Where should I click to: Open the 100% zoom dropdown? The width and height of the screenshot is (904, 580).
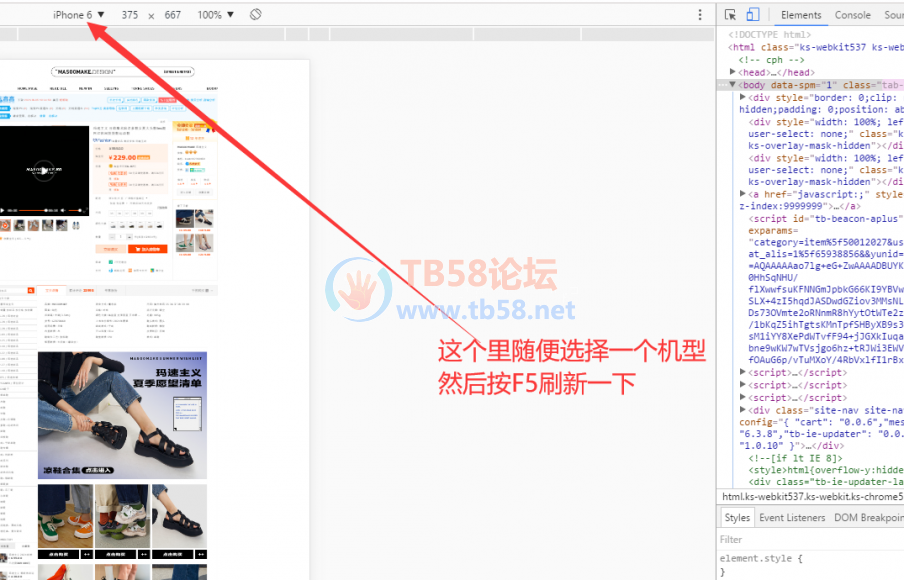point(216,15)
